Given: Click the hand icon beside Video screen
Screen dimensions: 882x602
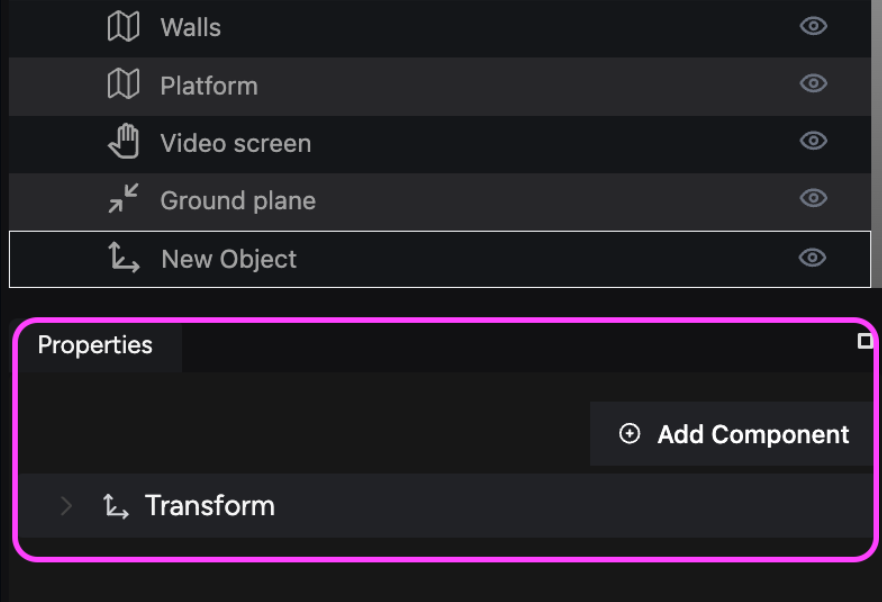Looking at the screenshot, I should pos(124,141).
